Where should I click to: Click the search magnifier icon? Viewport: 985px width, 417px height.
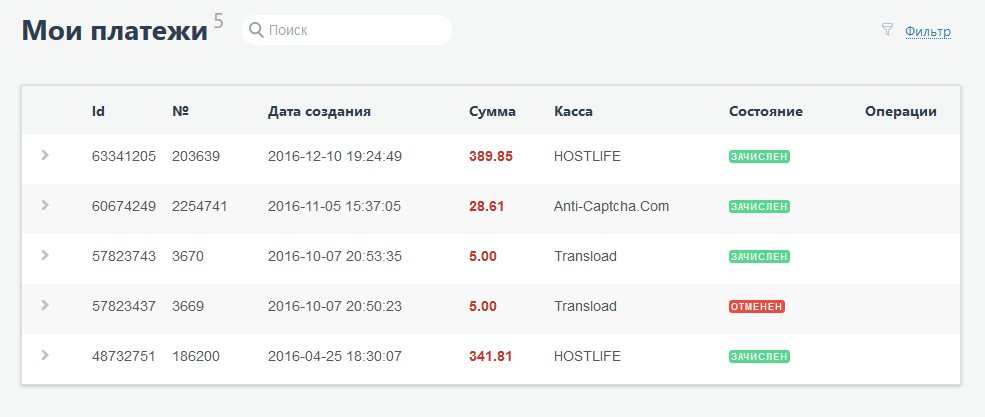coord(256,31)
